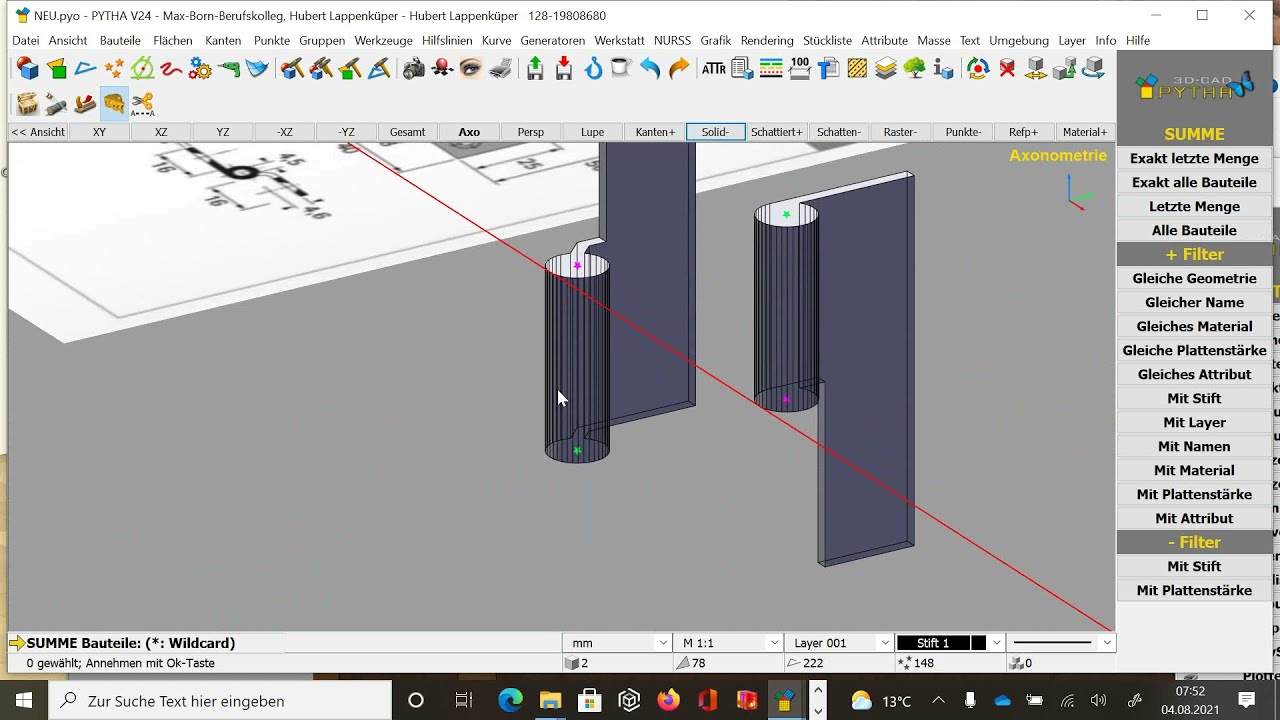This screenshot has width=1280, height=720.
Task: Click the Gleiches Material filter button
Action: pos(1194,326)
